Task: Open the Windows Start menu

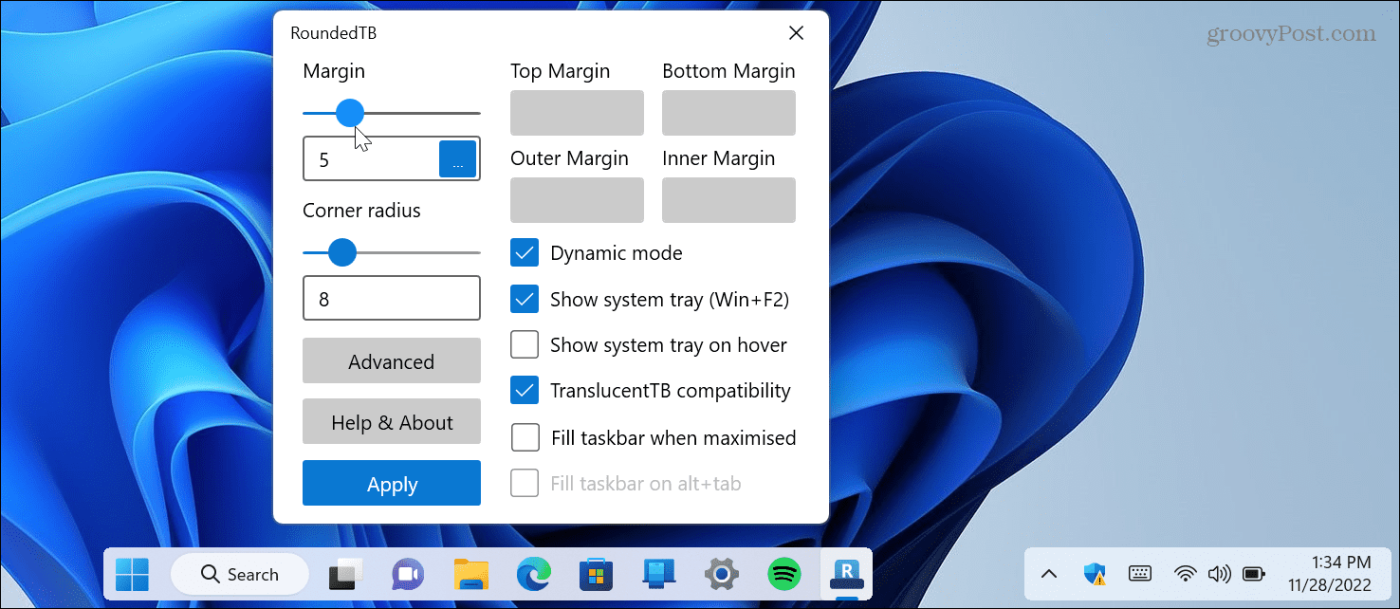Action: click(132, 574)
